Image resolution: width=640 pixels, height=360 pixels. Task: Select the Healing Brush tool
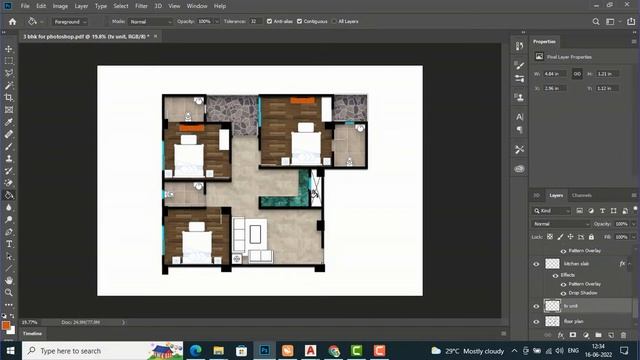click(9, 134)
